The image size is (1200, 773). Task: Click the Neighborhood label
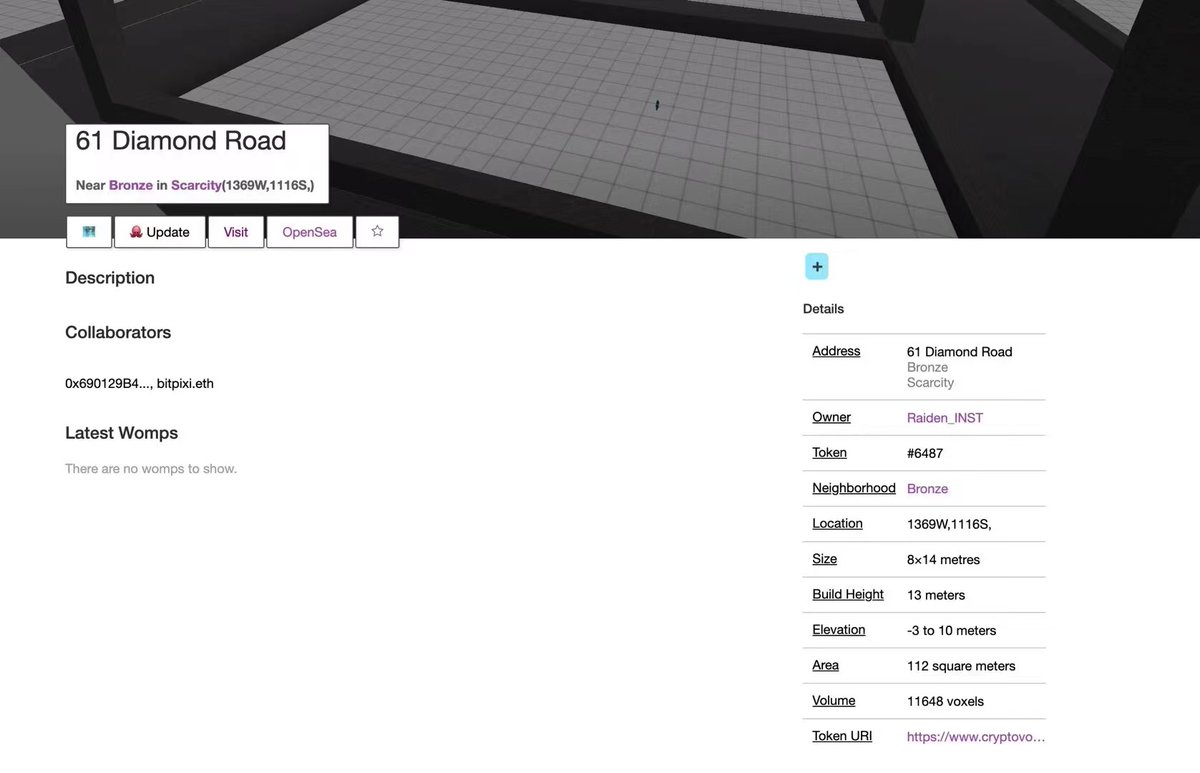854,488
